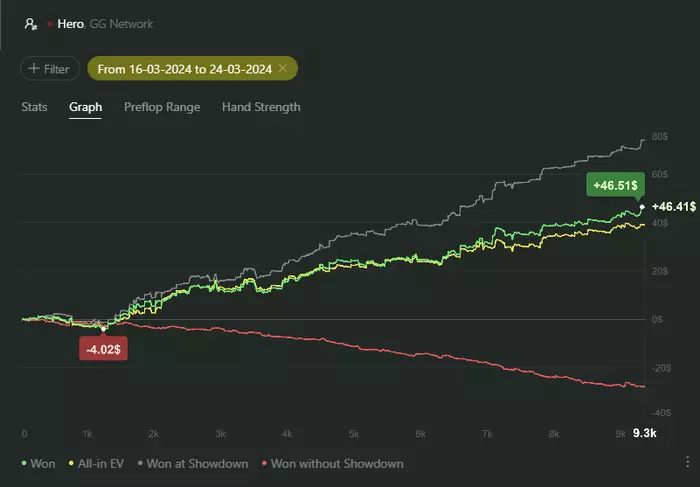Viewport: 700px width, 487px height.
Task: Open the Preflop Range tab
Action: click(162, 107)
